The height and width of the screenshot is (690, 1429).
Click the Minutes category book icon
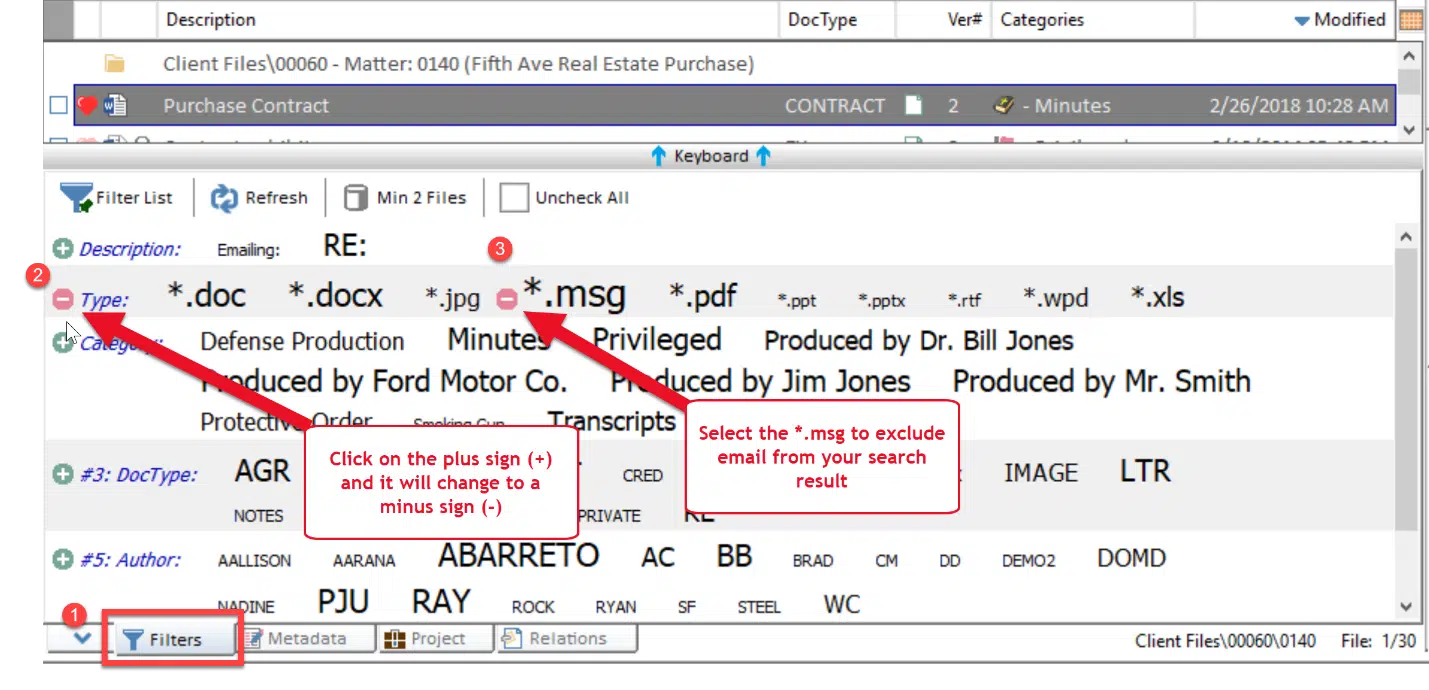click(1005, 105)
